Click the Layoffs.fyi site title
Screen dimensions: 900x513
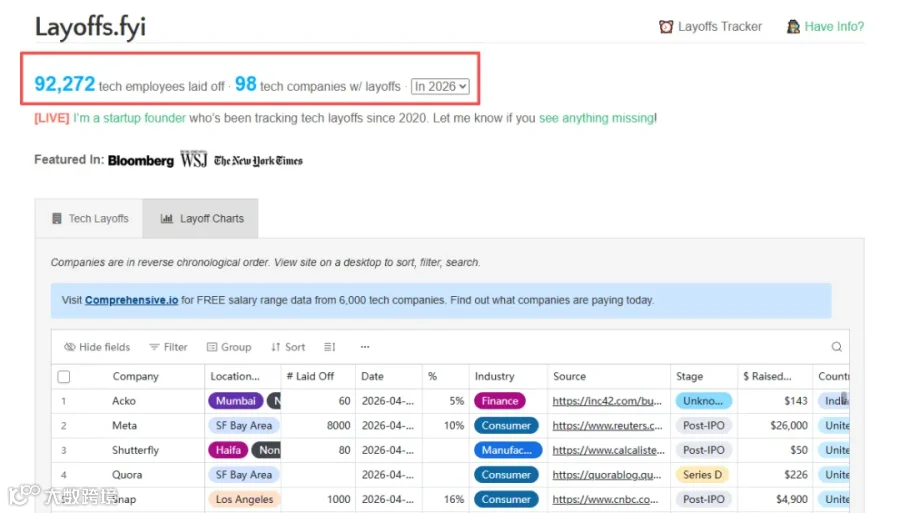pyautogui.click(x=90, y=26)
